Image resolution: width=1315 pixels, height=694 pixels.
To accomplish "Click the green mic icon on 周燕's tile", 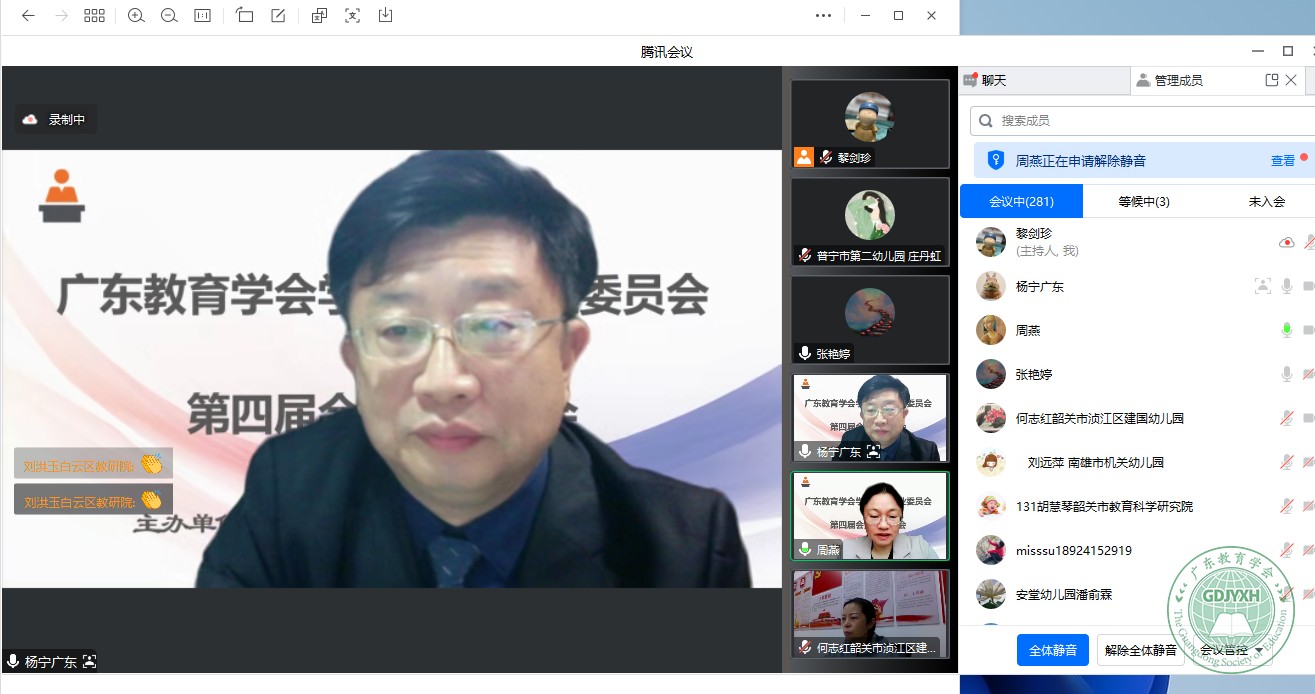I will [805, 549].
